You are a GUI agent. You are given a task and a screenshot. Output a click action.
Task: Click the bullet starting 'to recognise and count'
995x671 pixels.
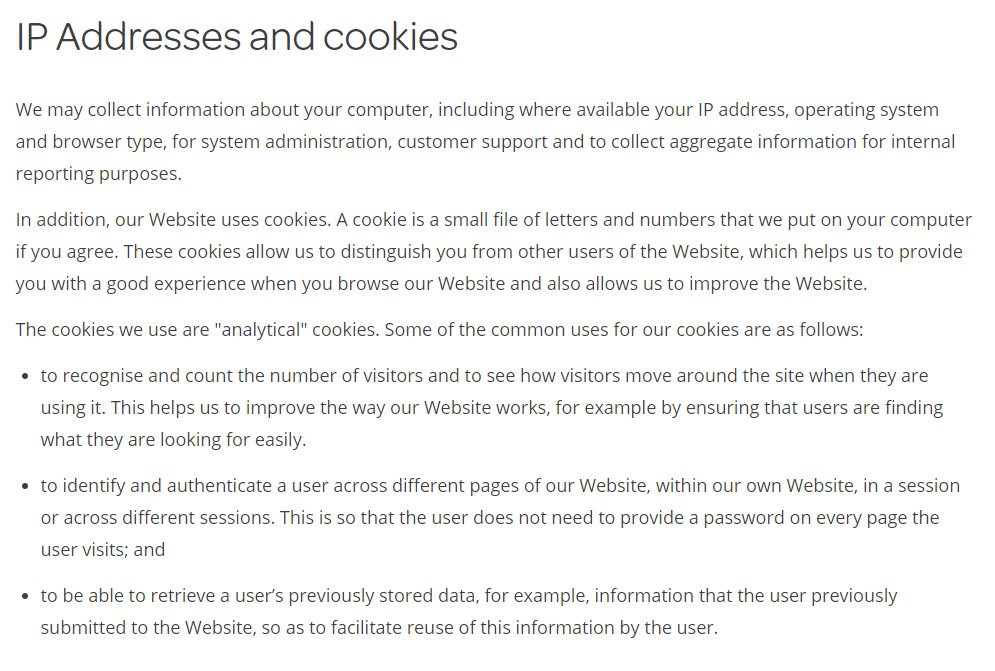coord(492,408)
